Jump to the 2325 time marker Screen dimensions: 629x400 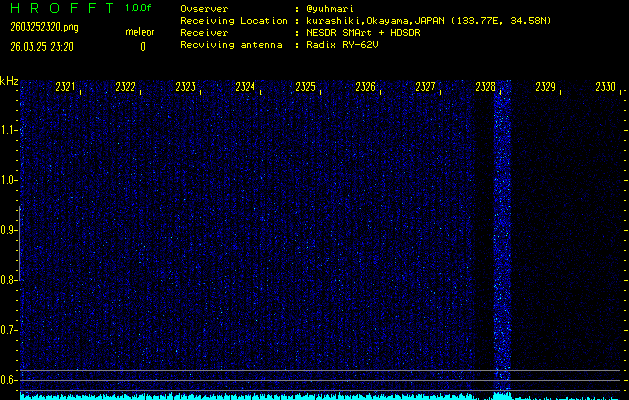click(306, 88)
